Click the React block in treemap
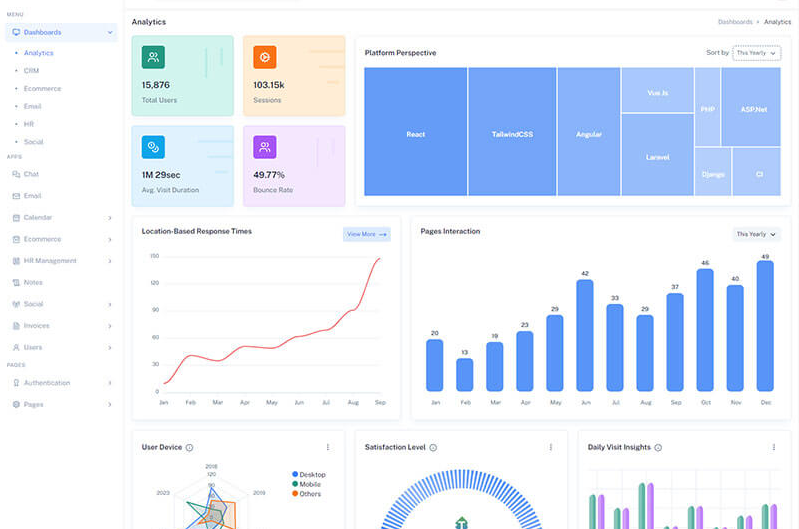Viewport: 799px width, 529px height. pyautogui.click(x=416, y=132)
